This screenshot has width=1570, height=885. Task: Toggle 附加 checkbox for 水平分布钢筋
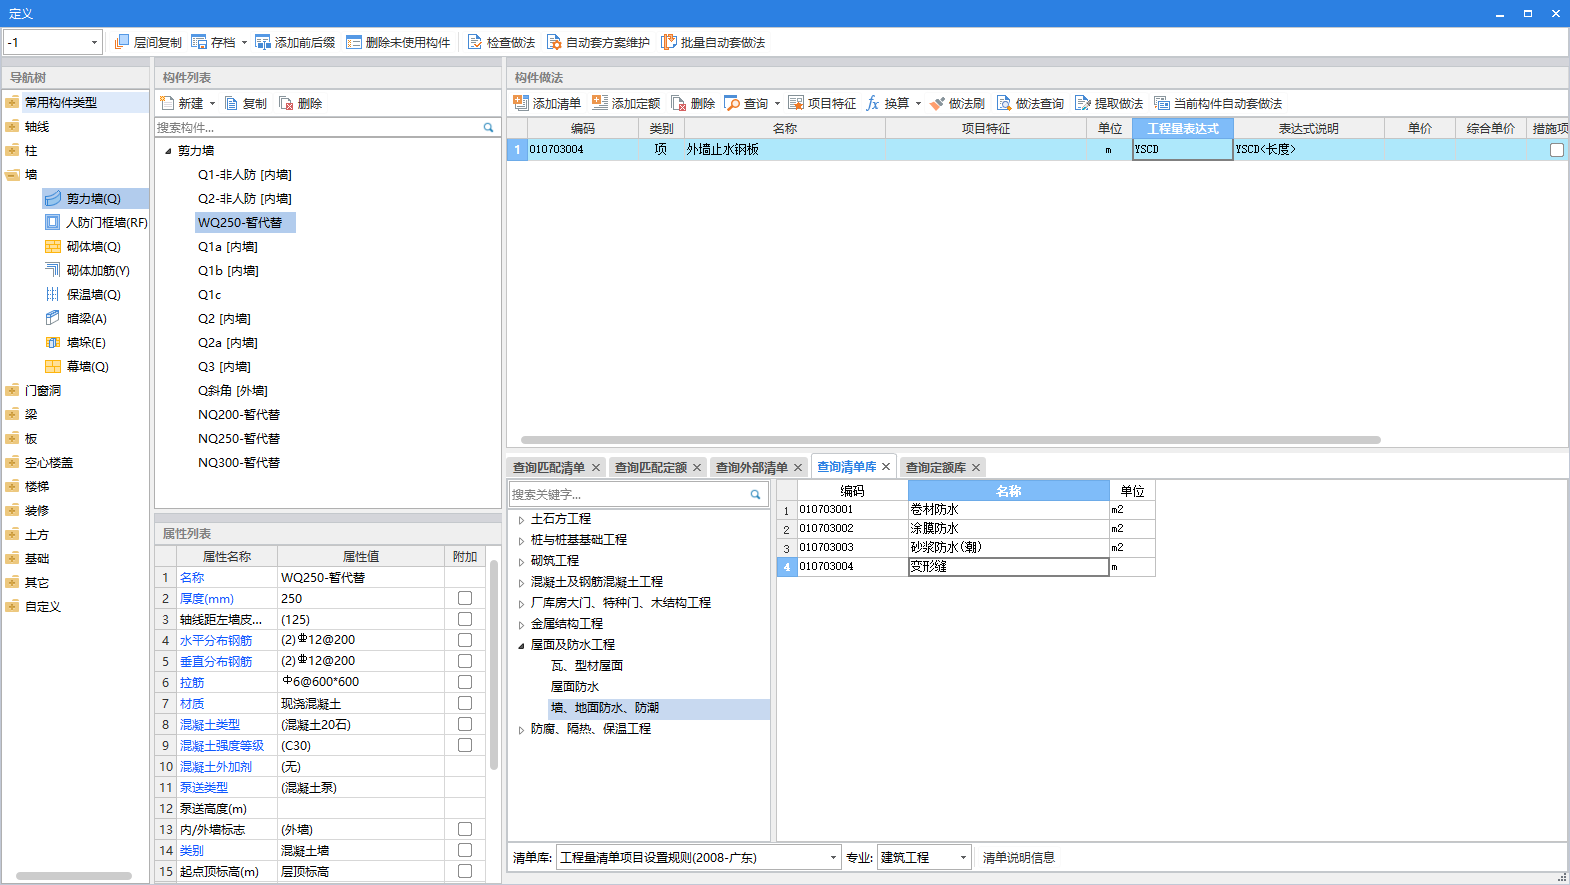coord(465,640)
